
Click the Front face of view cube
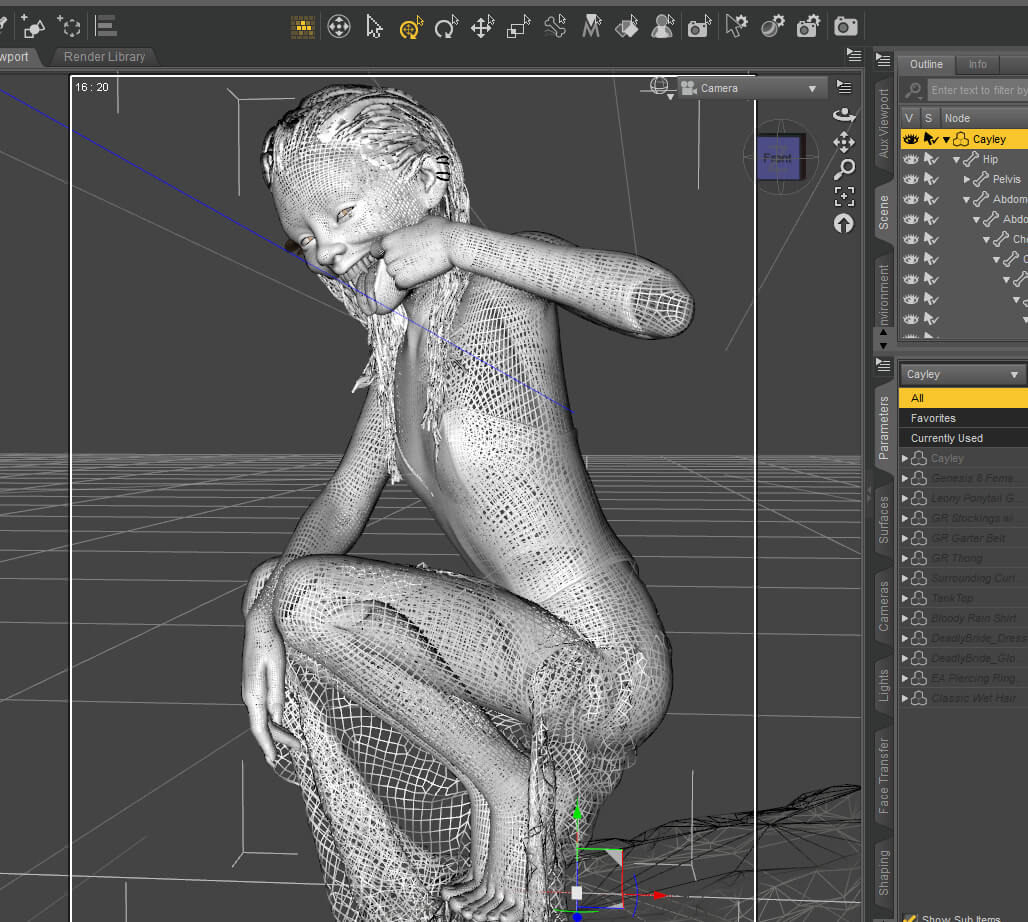pos(779,158)
